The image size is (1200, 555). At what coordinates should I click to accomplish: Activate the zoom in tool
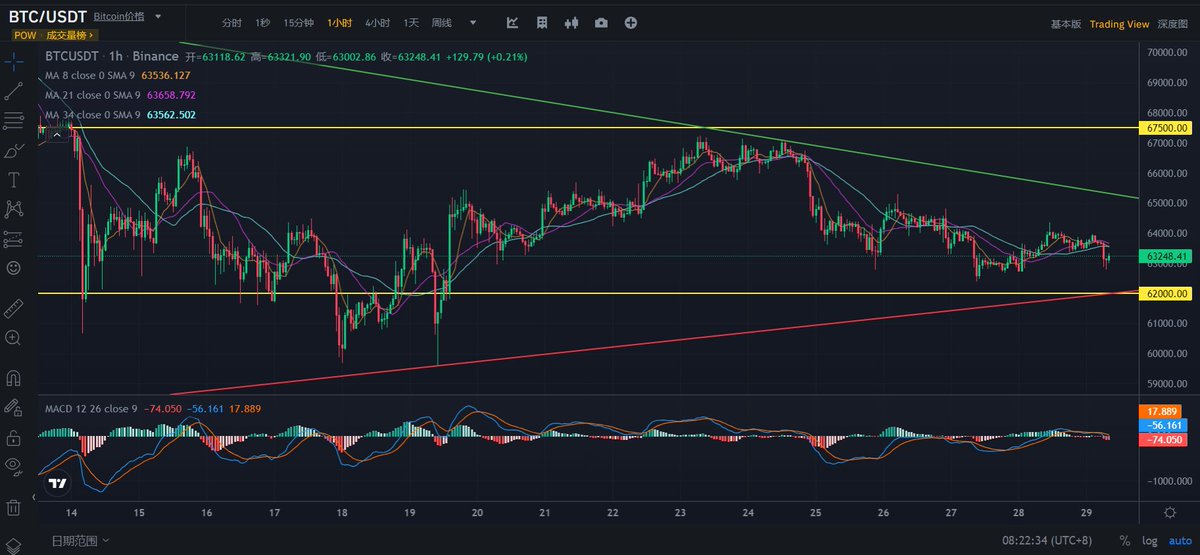click(x=14, y=338)
